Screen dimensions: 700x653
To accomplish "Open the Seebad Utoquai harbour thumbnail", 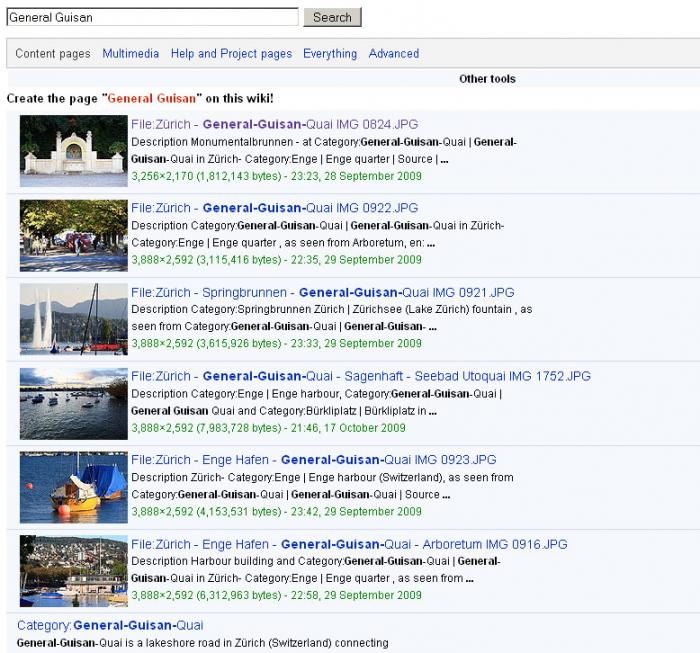I will pos(73,403).
